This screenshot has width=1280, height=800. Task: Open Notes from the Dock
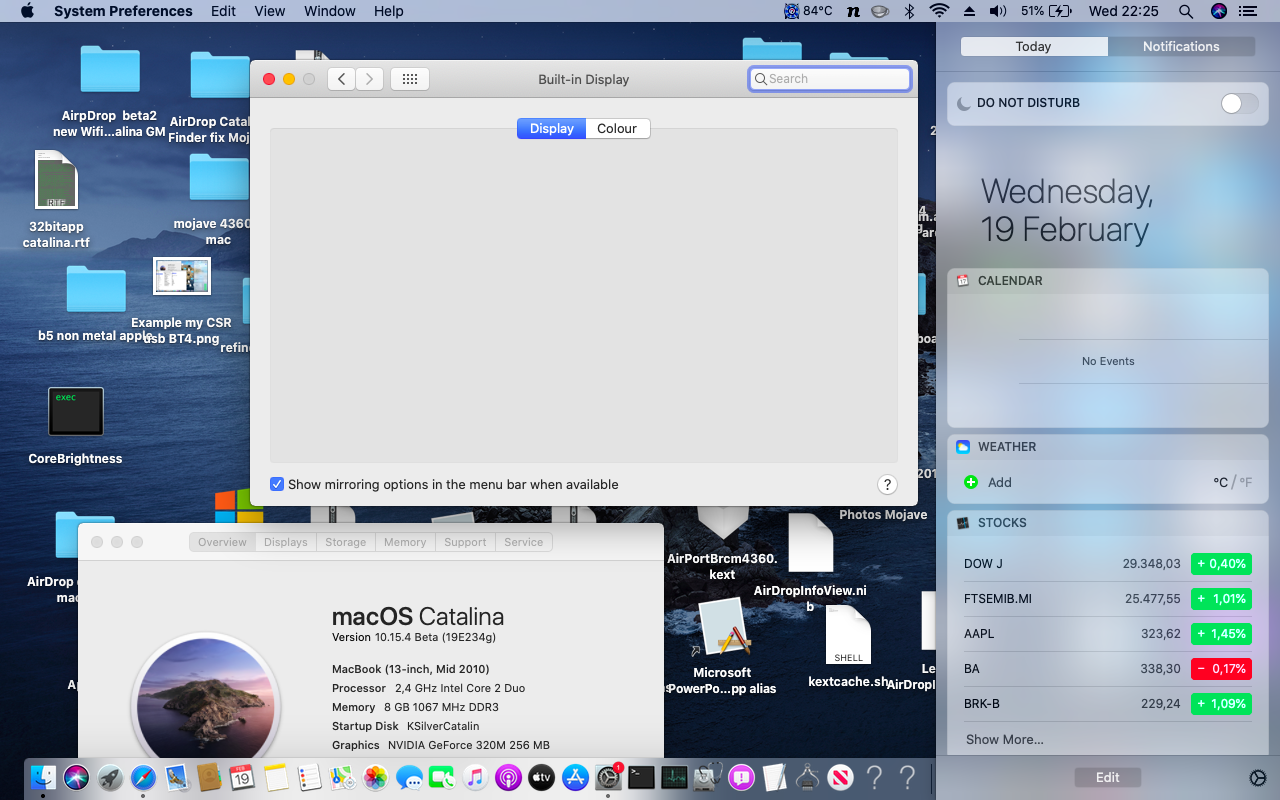click(276, 777)
